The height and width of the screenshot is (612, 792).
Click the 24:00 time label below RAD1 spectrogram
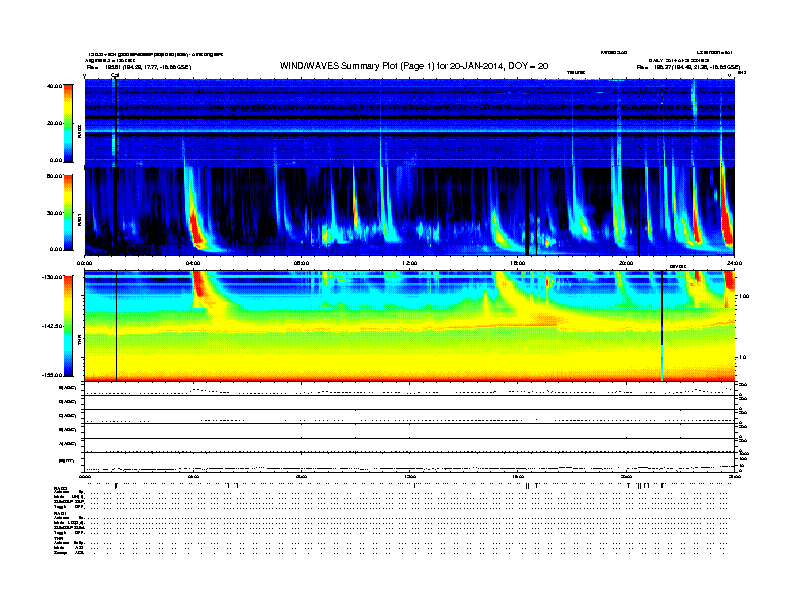pos(734,263)
